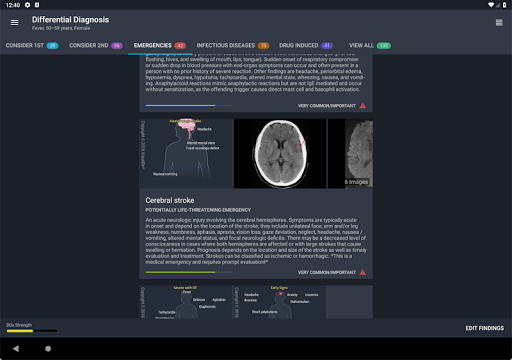Click 'Very common/important' label on Cerebral stroke
Screen dimensions: 512x360
click(327, 272)
